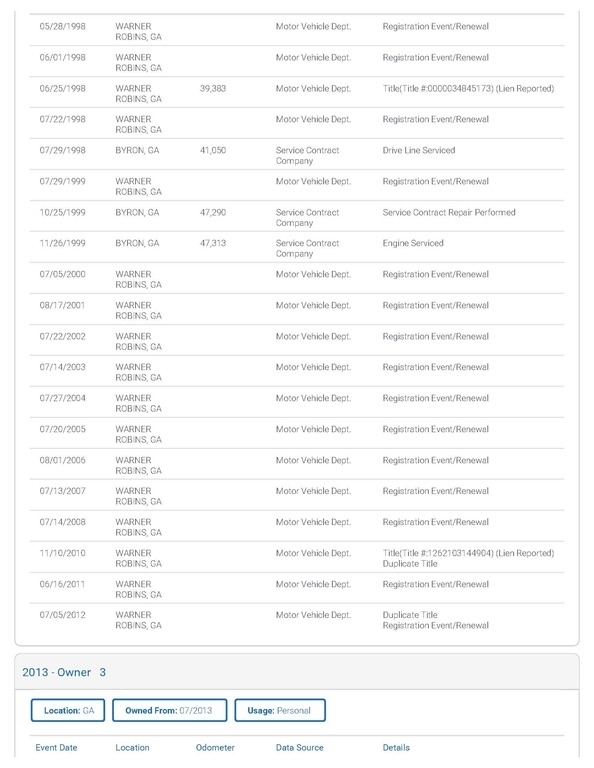The height and width of the screenshot is (768, 594).
Task: Collapse the 2013 - Owner 3 section header
Action: (297, 672)
